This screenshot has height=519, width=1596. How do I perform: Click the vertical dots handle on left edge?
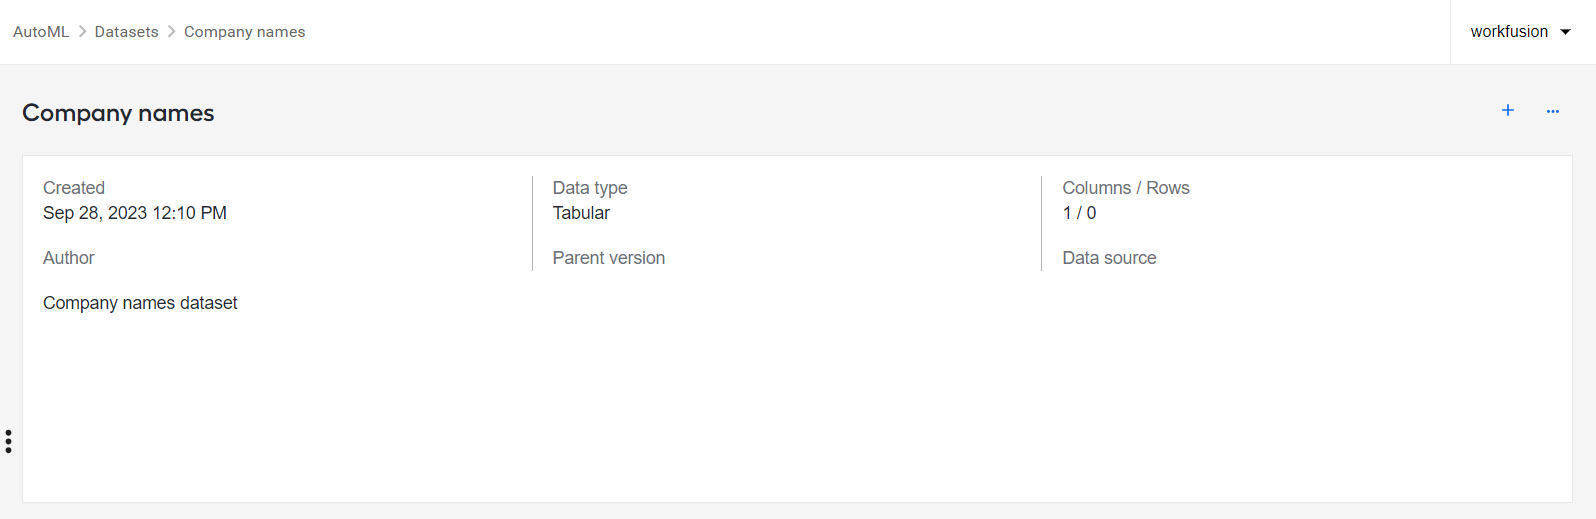[x=8, y=441]
